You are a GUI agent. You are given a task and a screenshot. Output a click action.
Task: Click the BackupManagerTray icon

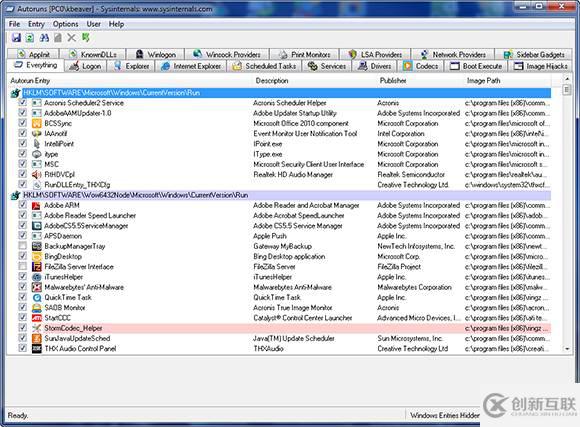coord(37,246)
